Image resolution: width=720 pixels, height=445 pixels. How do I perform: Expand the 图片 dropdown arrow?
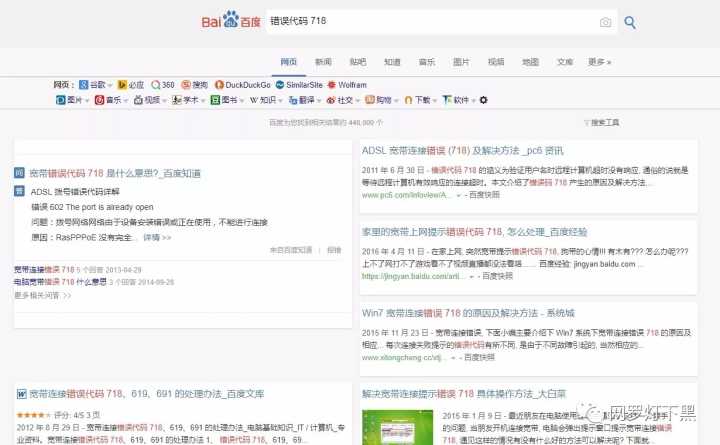click(x=86, y=100)
